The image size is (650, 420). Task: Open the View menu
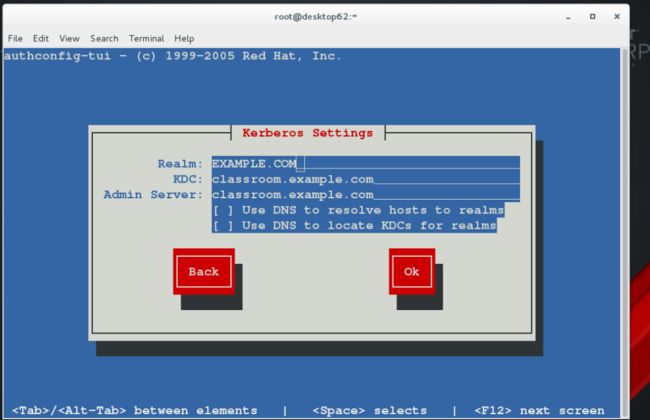(x=69, y=39)
